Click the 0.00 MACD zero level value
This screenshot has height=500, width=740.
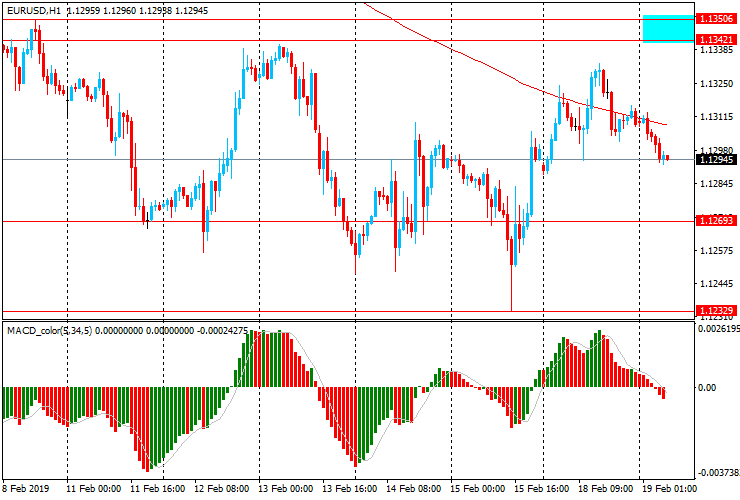pos(707,388)
